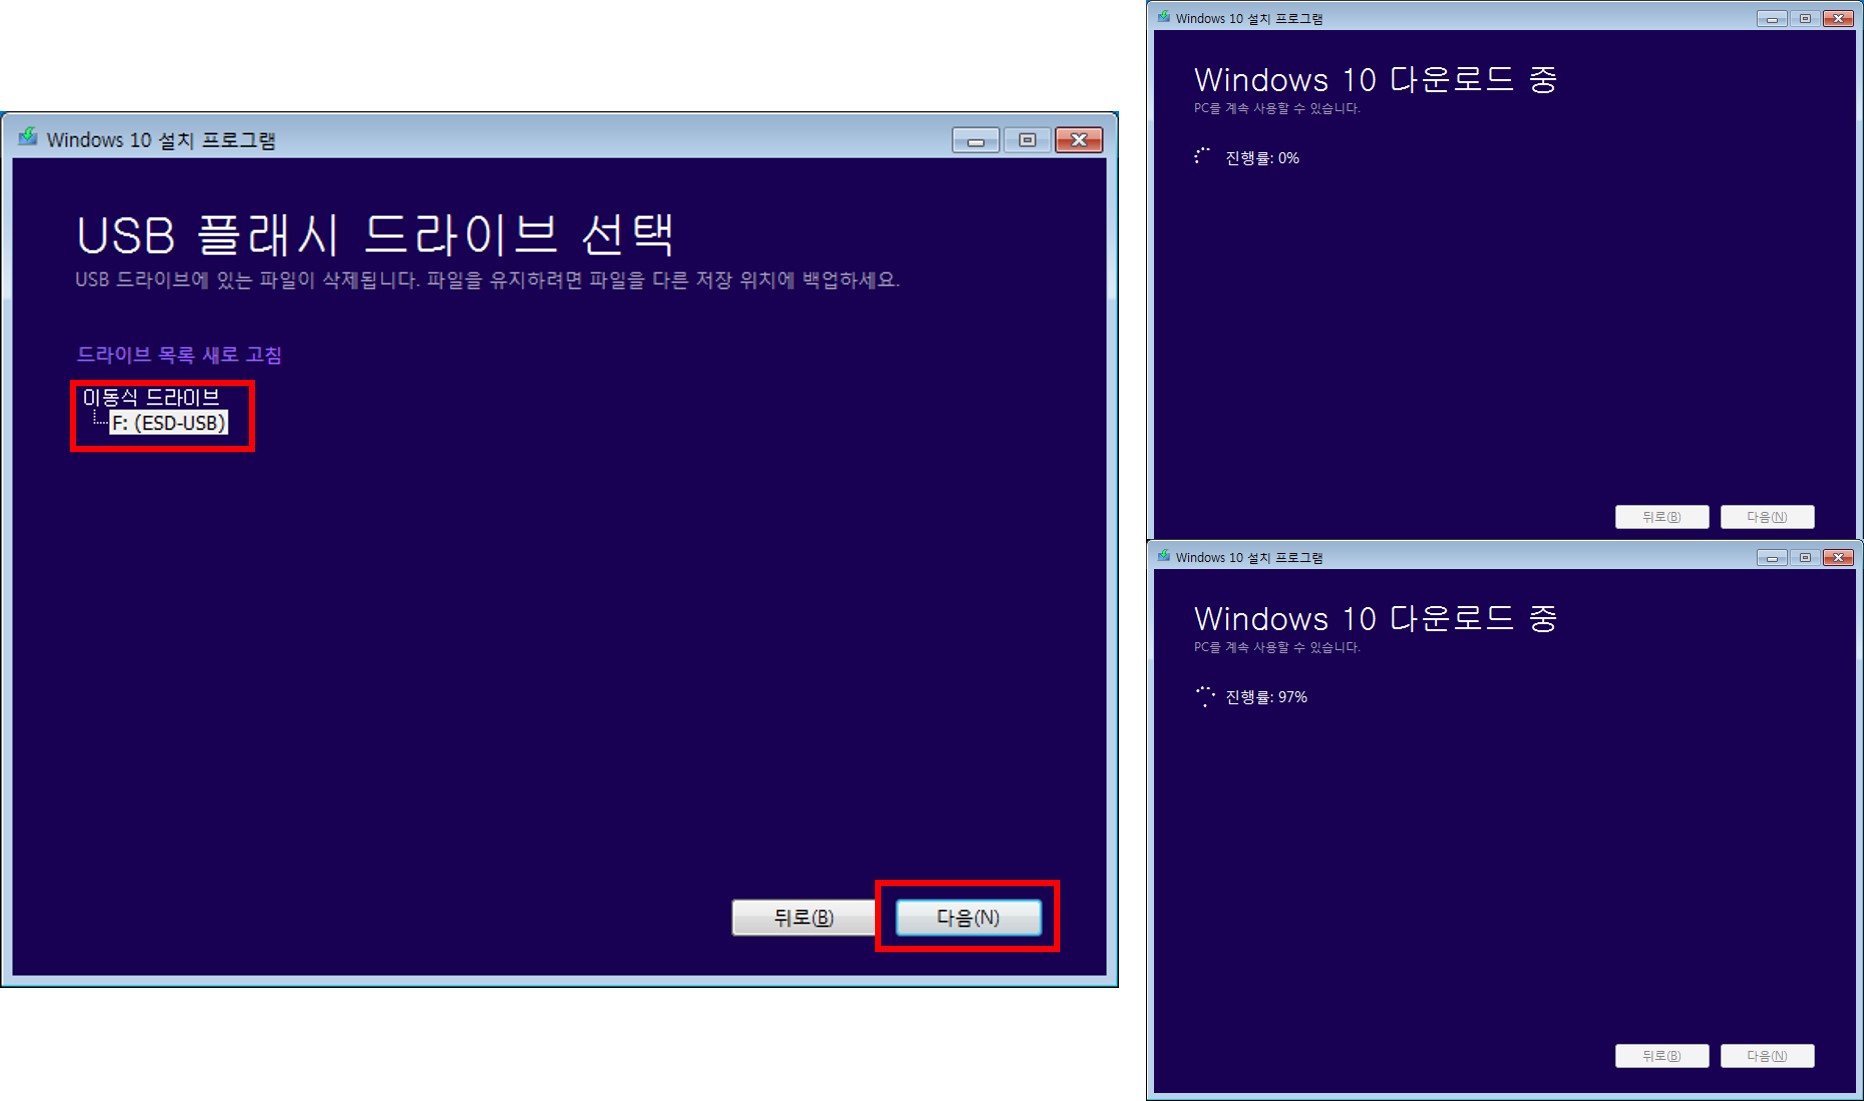Click app icon in the 0% download window title bar

click(1164, 17)
